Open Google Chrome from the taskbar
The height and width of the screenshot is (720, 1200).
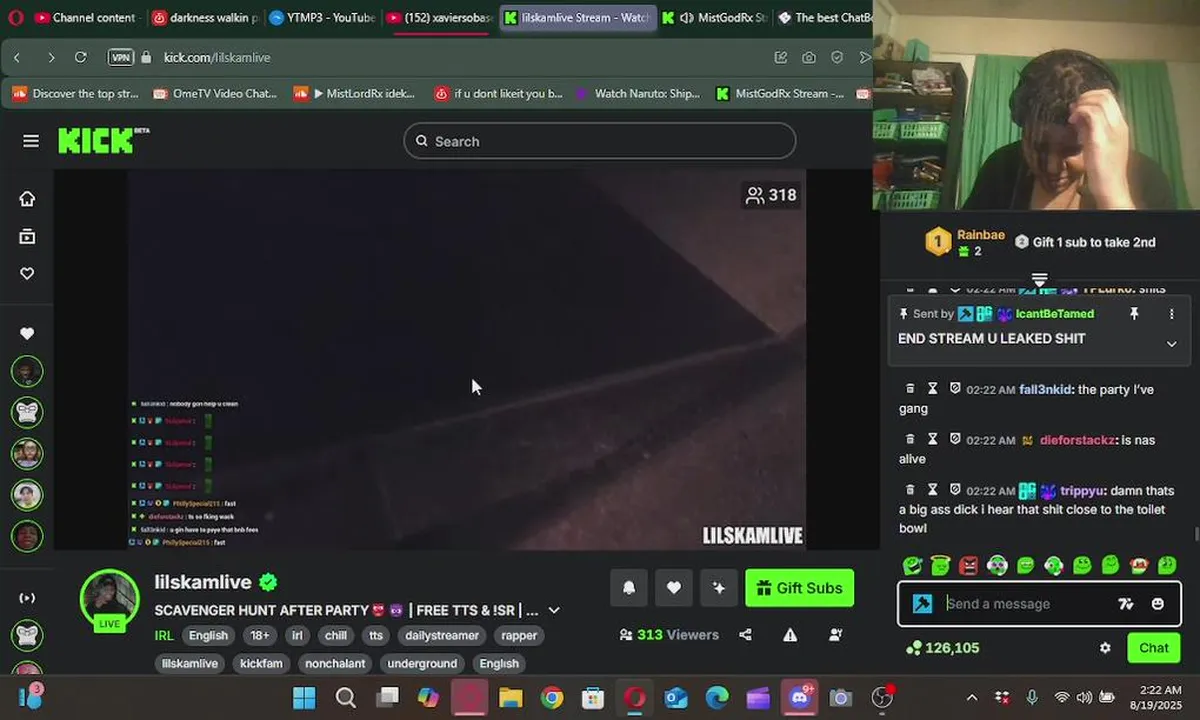click(552, 697)
